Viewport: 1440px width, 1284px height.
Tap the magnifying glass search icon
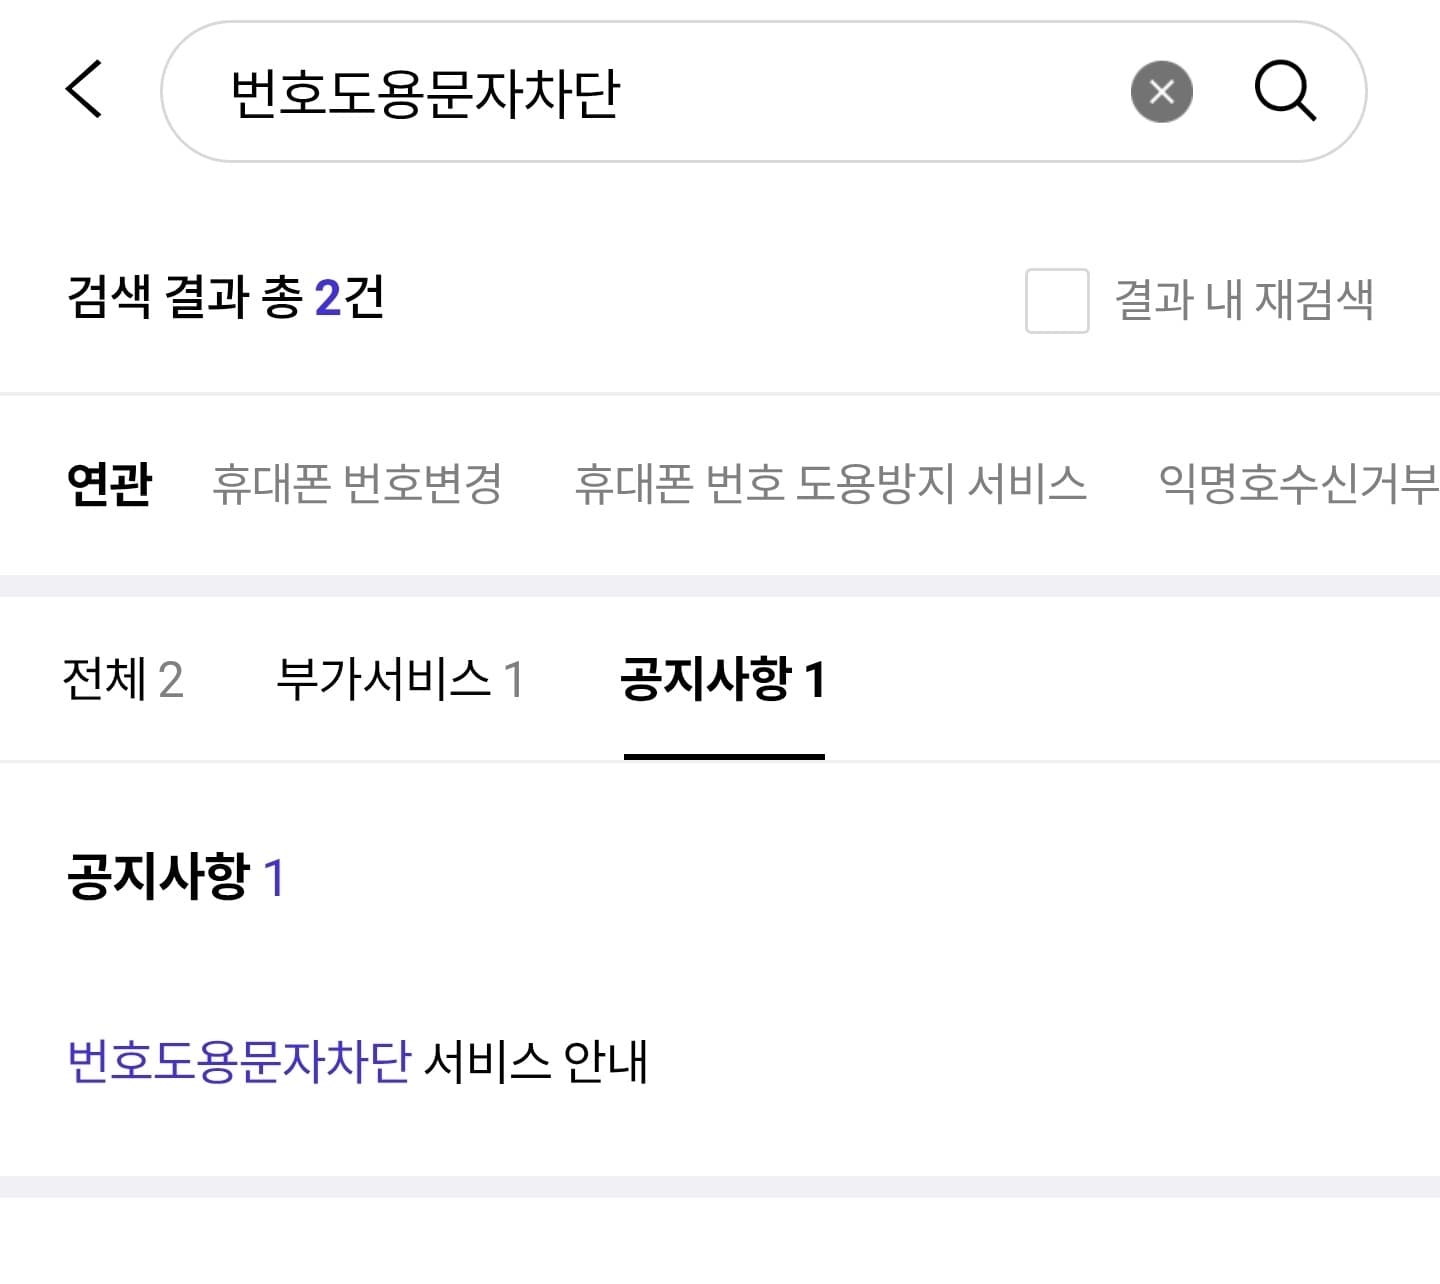(1286, 91)
